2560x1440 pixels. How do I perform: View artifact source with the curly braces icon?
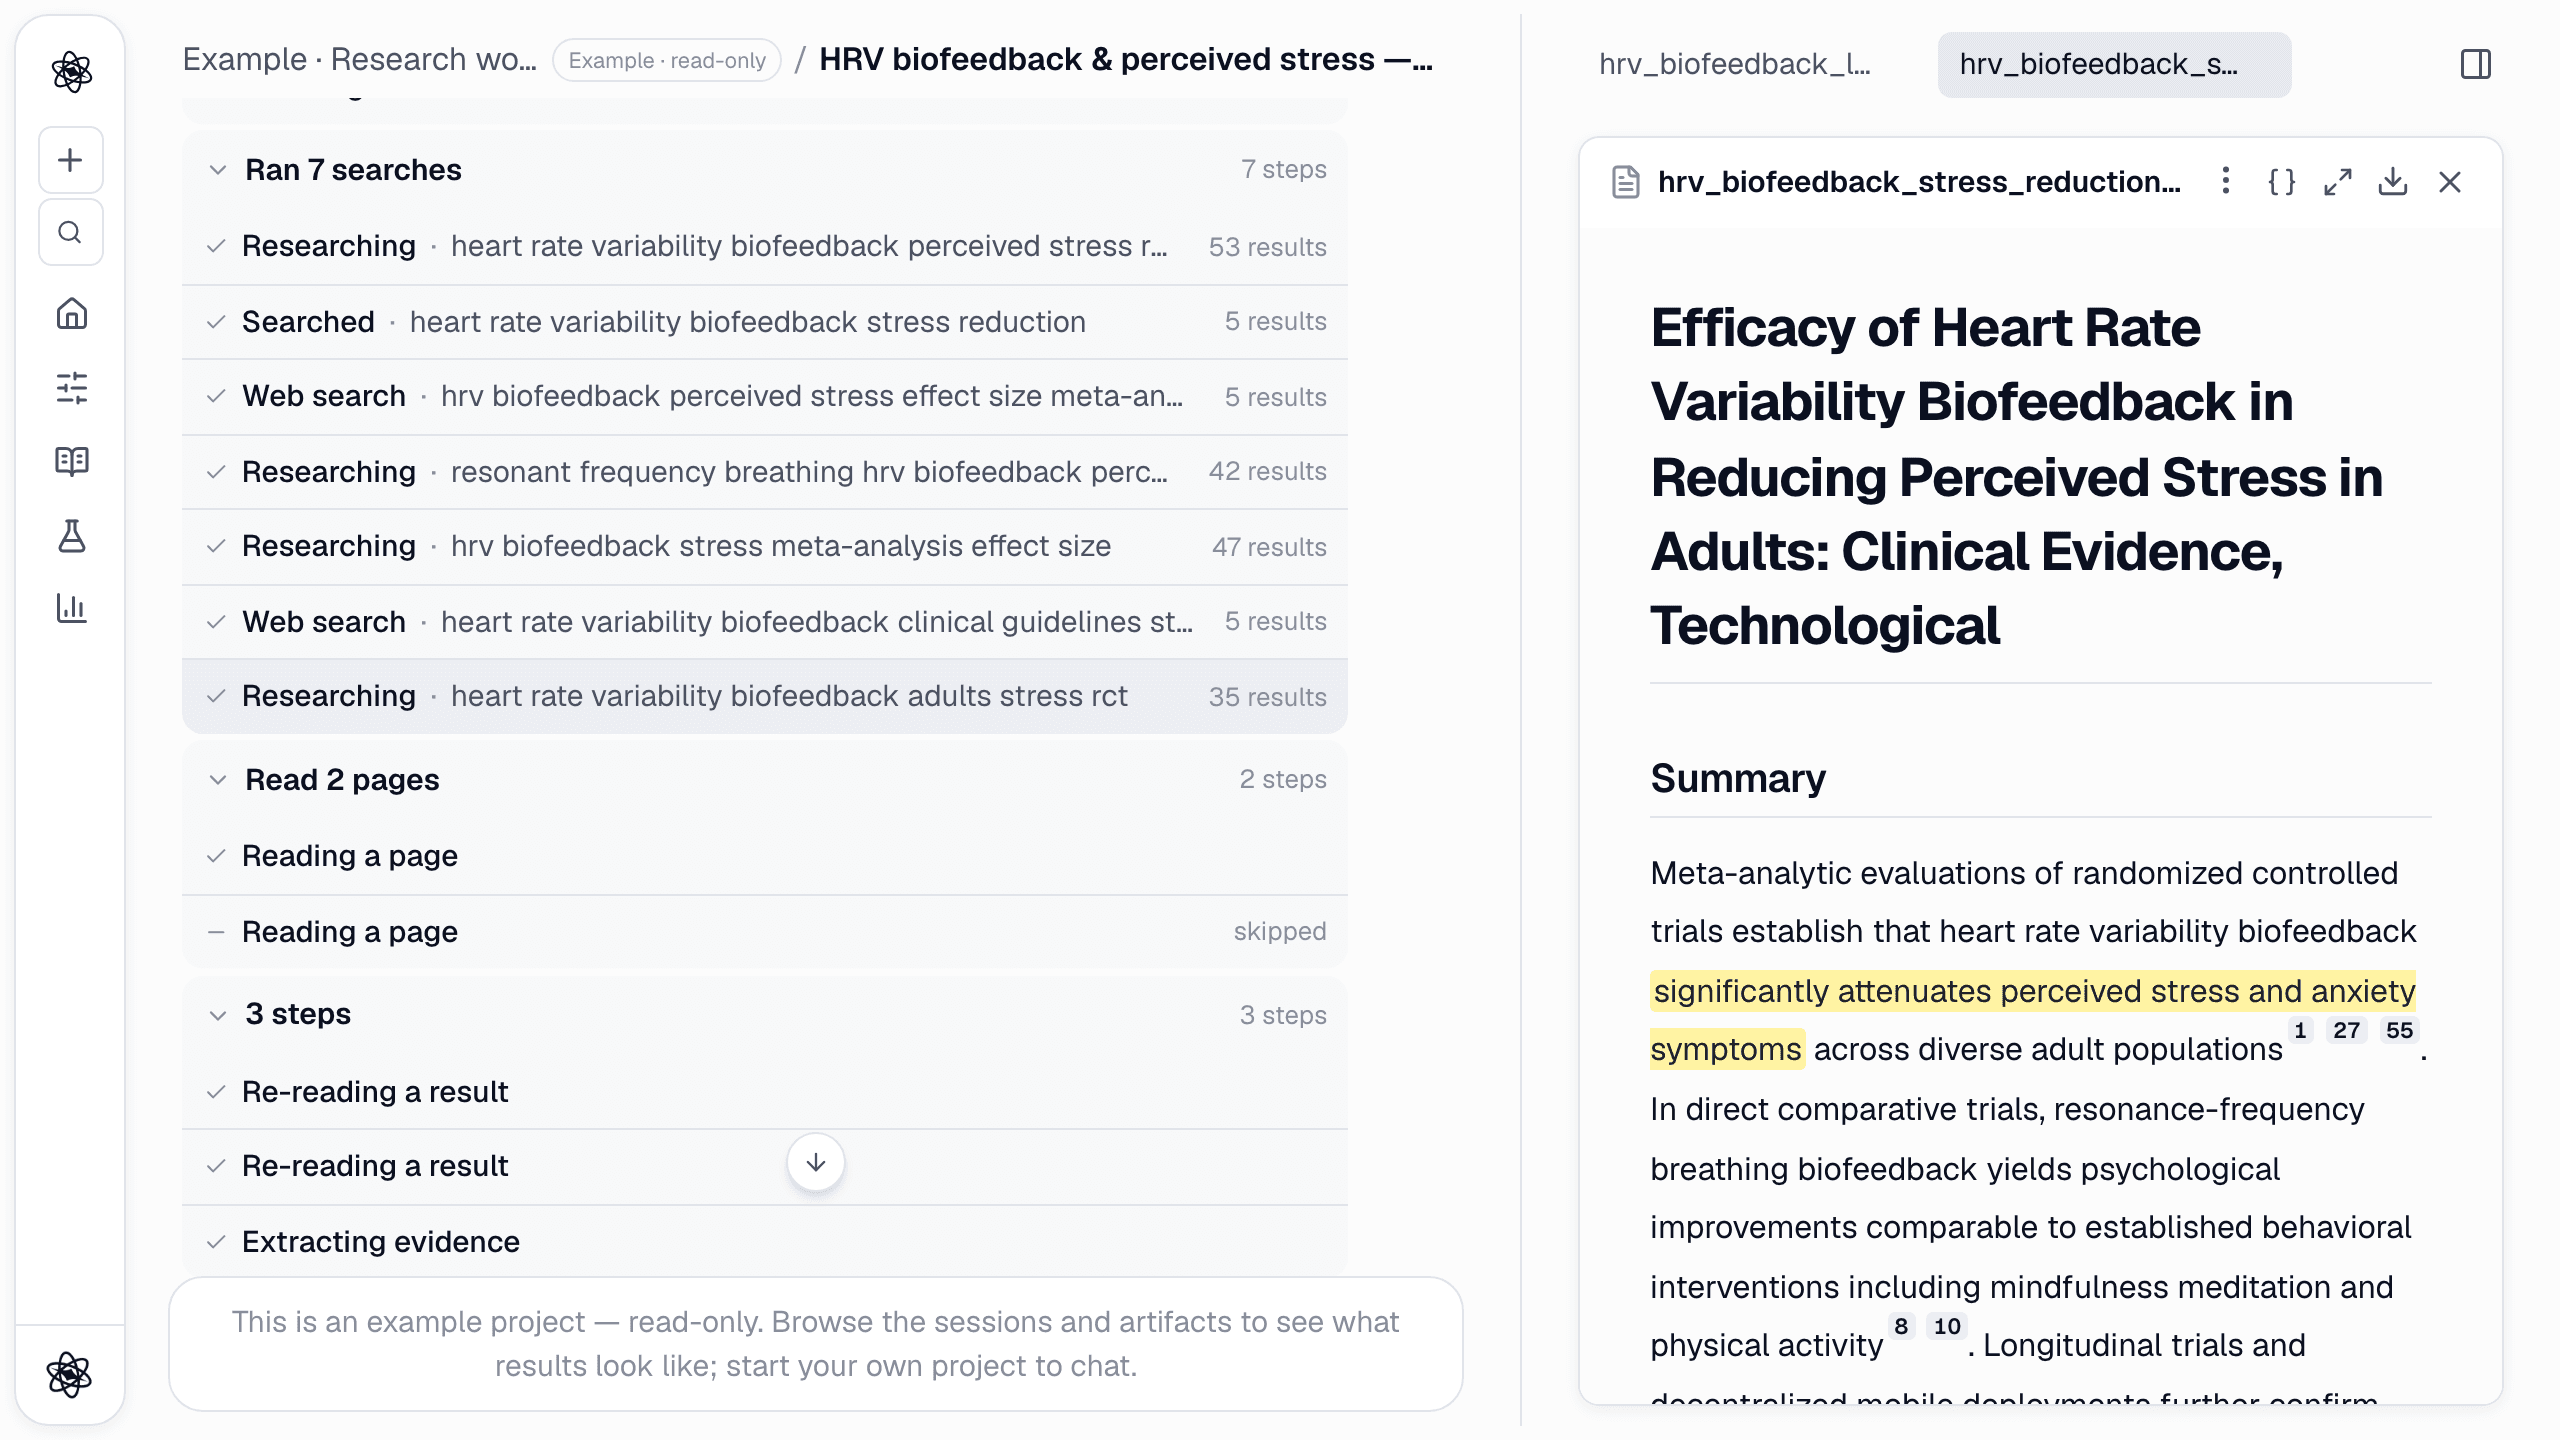(x=2281, y=182)
